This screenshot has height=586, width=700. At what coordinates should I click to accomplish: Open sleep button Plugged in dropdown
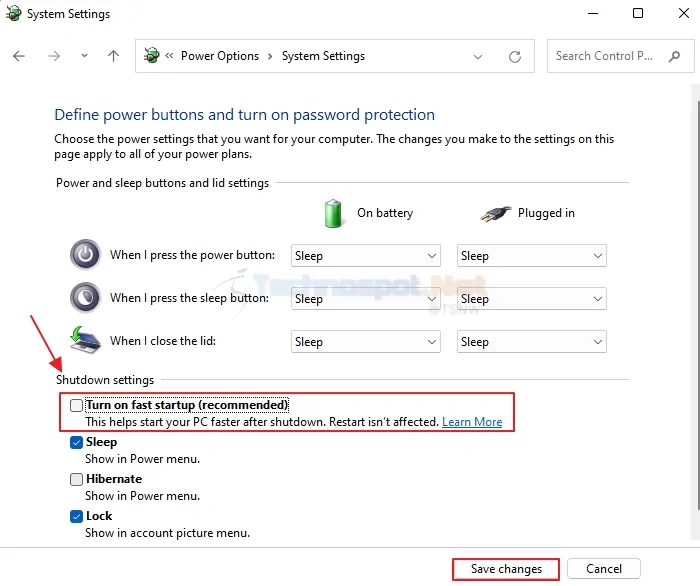(532, 299)
